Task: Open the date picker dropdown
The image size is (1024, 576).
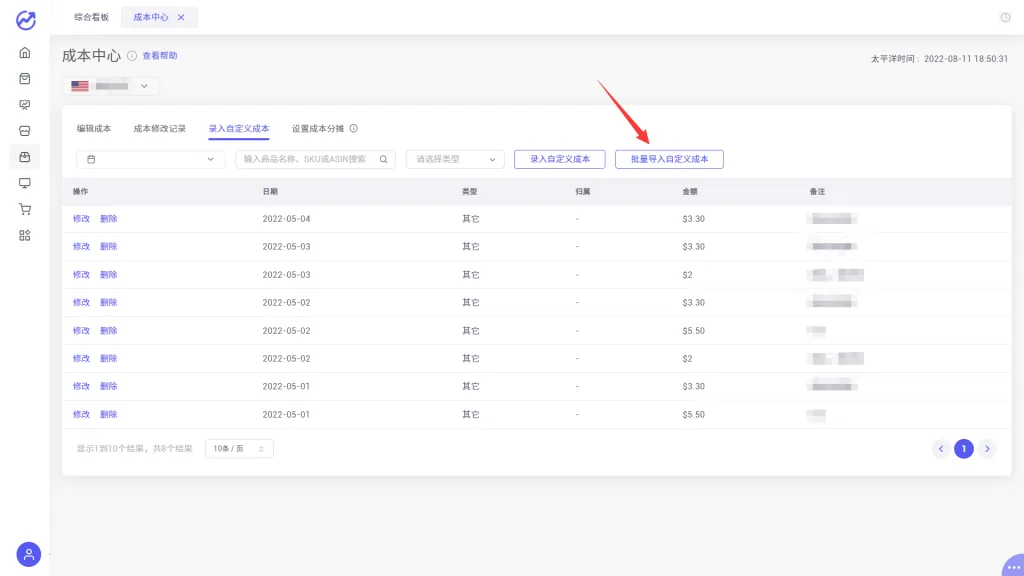Action: (x=151, y=159)
